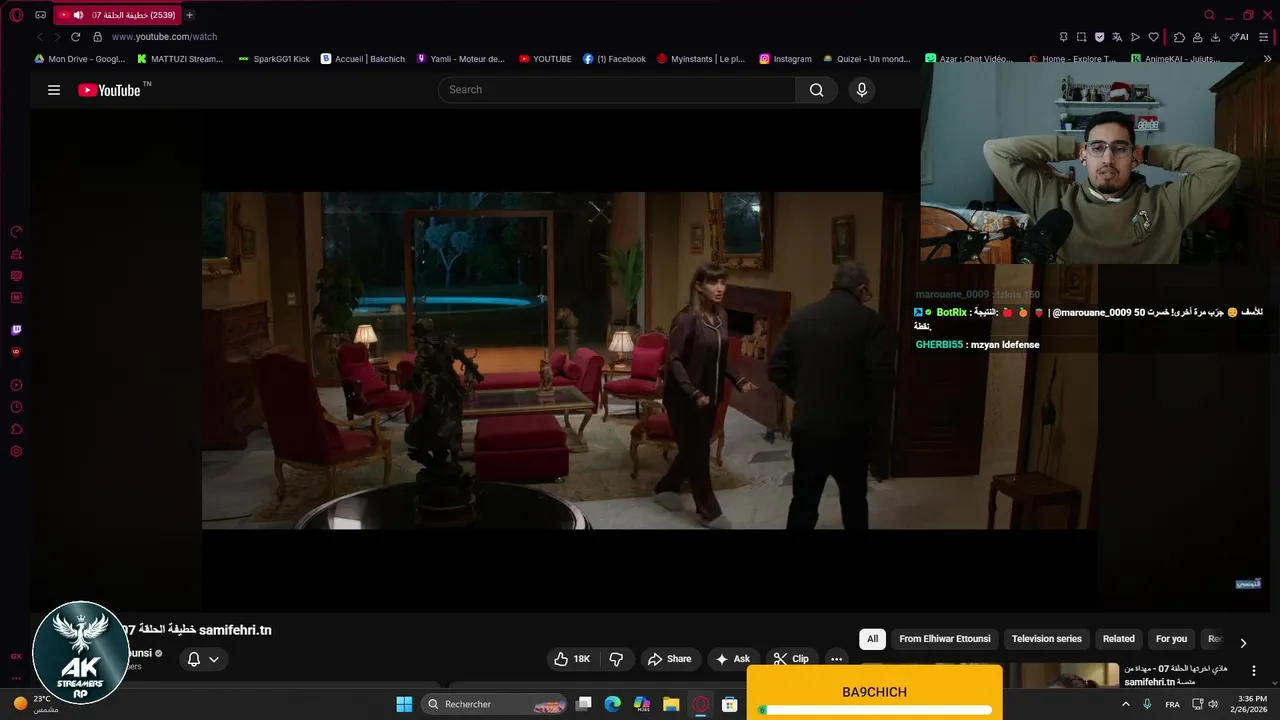Open sidebar settings gear icon
The height and width of the screenshot is (720, 1280).
tap(16, 451)
